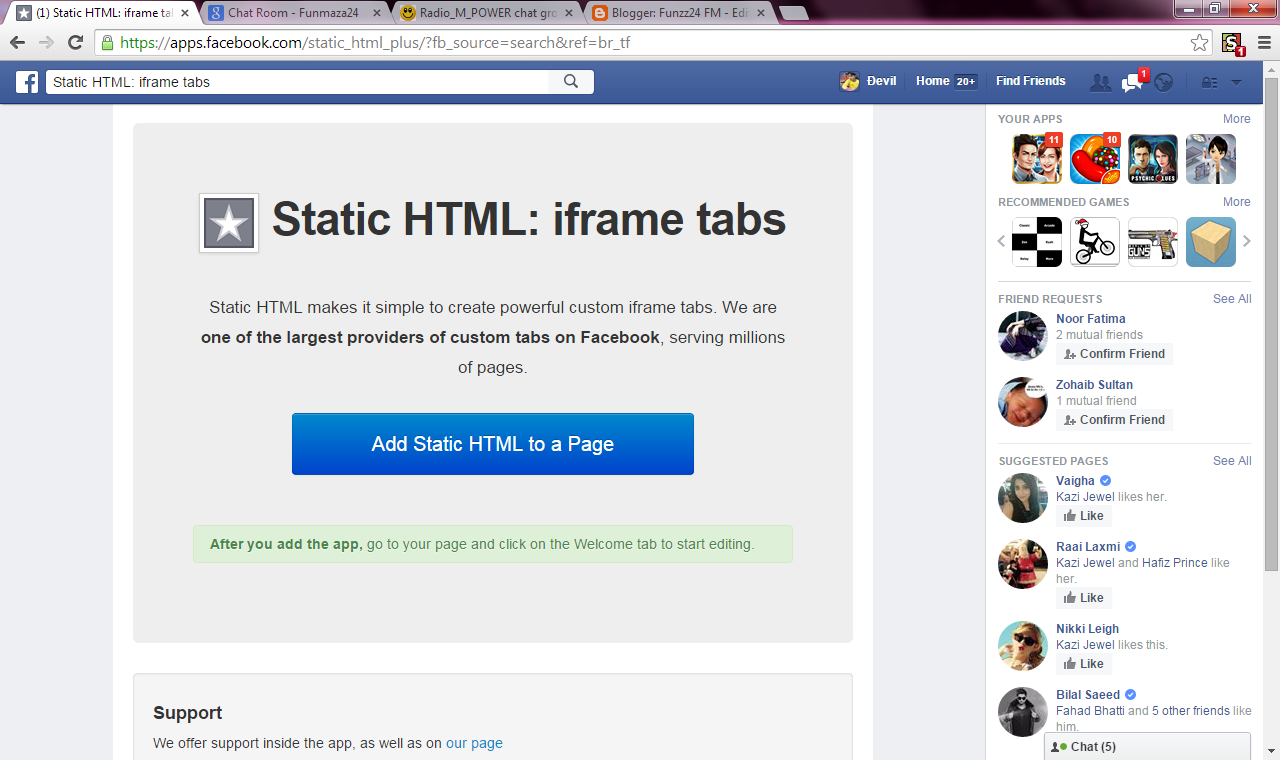Screen dimensions: 1280x760
Task: Click Bilal Saeed's page photo
Action: click(x=1023, y=712)
